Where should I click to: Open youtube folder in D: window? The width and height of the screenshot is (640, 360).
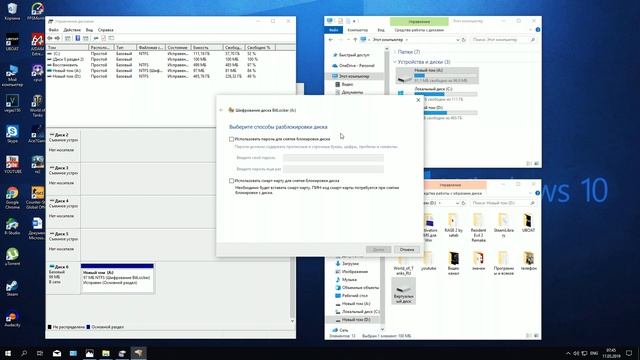point(429,261)
